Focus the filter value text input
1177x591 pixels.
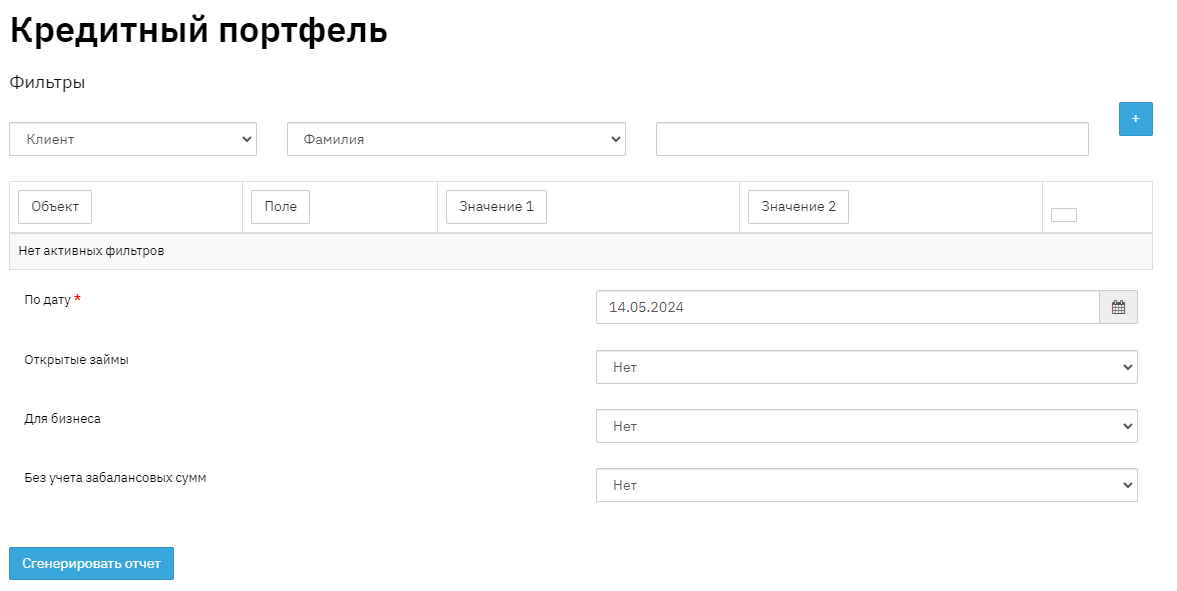coord(872,140)
